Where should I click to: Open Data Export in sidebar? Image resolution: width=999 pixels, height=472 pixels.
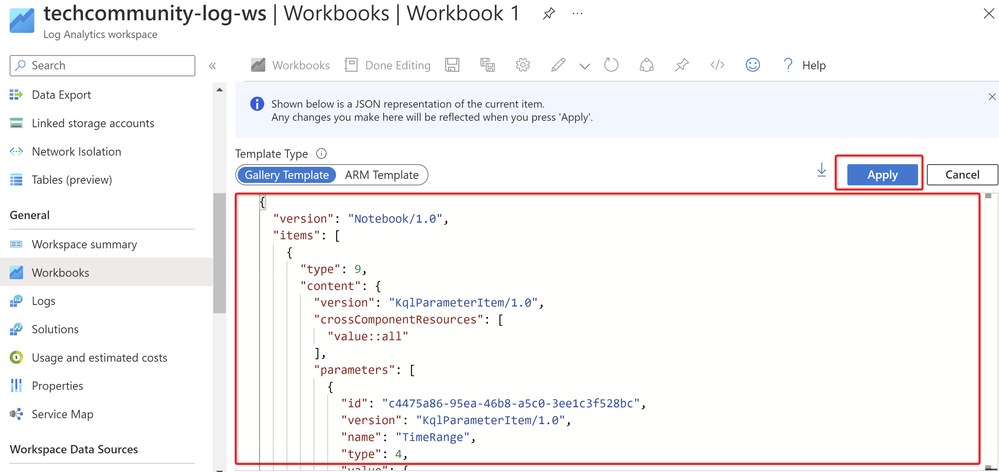click(61, 95)
